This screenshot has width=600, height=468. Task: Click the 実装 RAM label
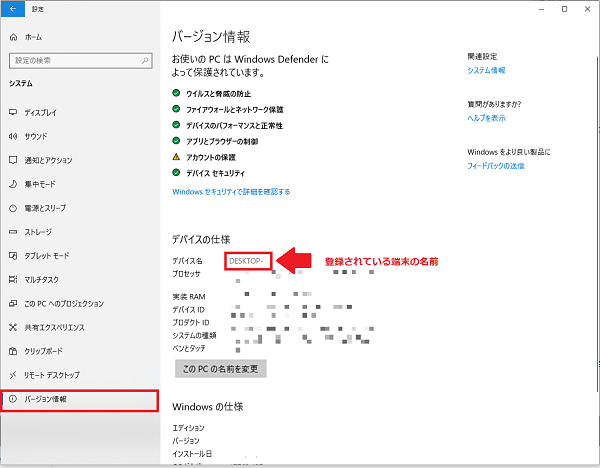pos(189,297)
